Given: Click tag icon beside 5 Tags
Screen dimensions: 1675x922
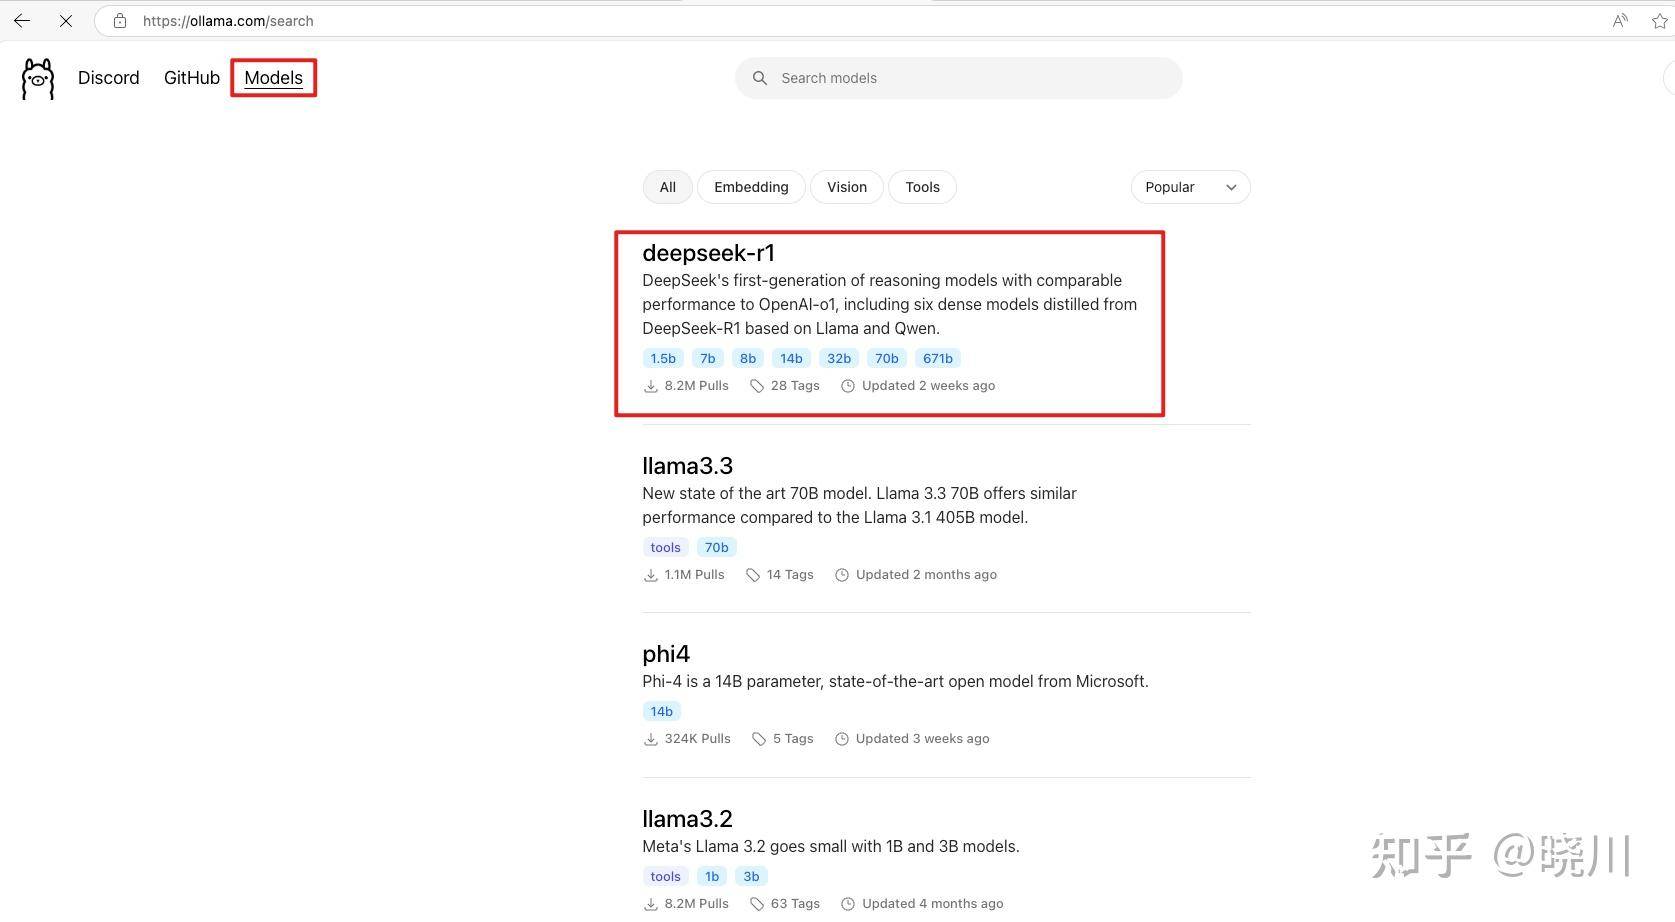Looking at the screenshot, I should 759,739.
